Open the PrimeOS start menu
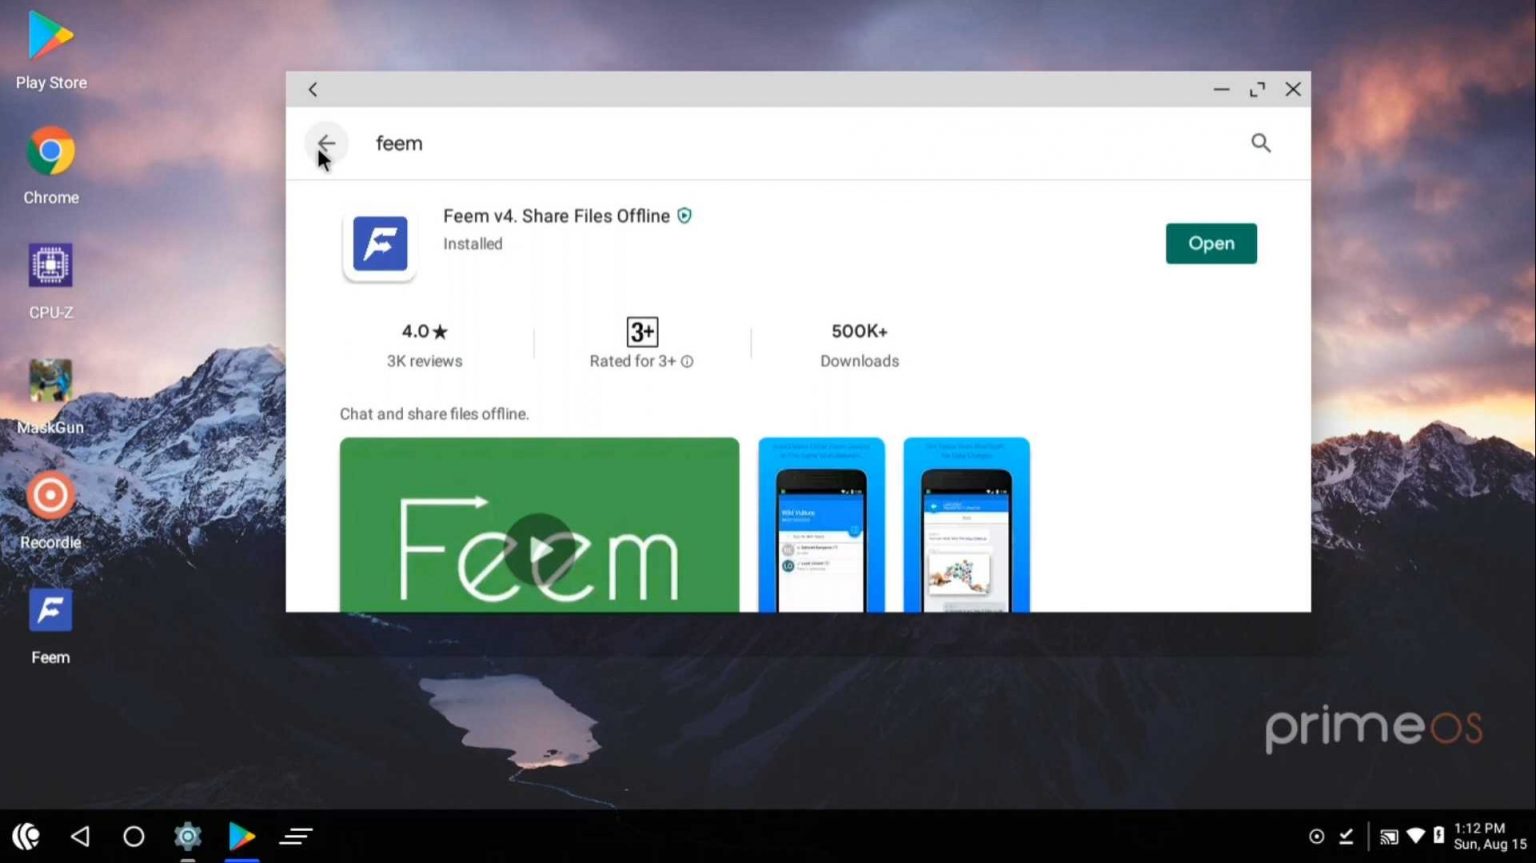This screenshot has width=1536, height=863. pyautogui.click(x=24, y=835)
